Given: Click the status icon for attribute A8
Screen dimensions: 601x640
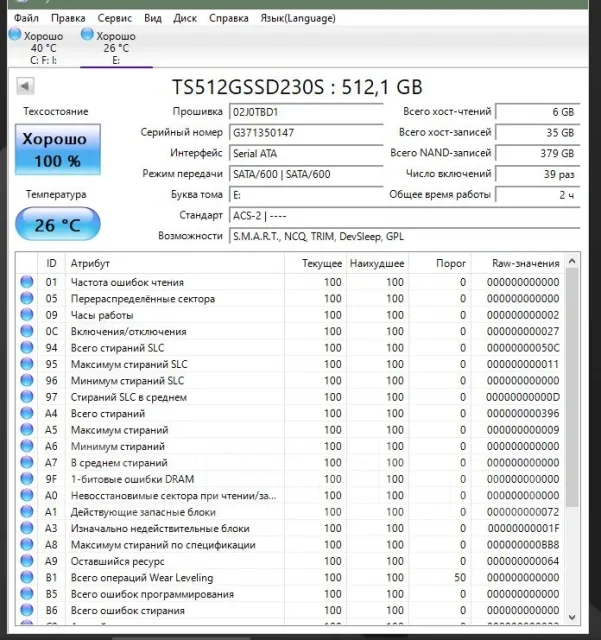Looking at the screenshot, I should (27, 544).
